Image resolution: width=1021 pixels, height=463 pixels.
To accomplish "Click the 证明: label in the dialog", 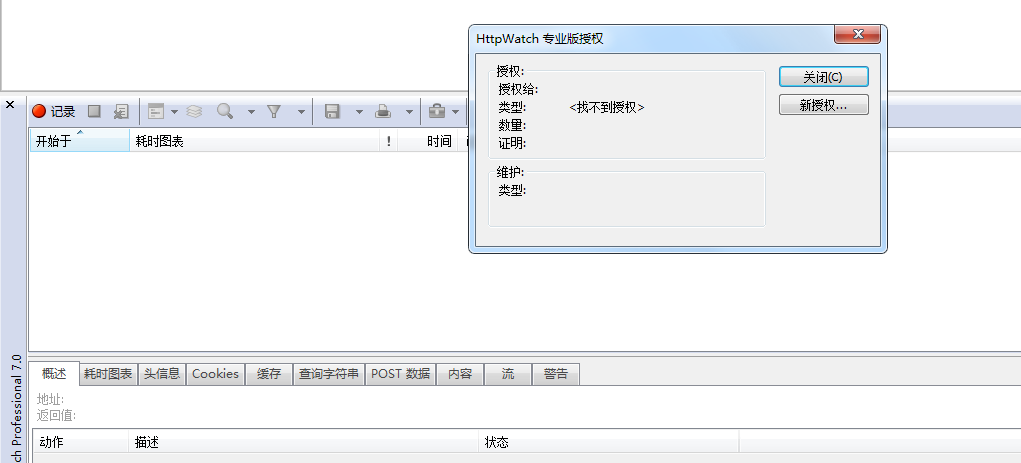I will point(512,143).
